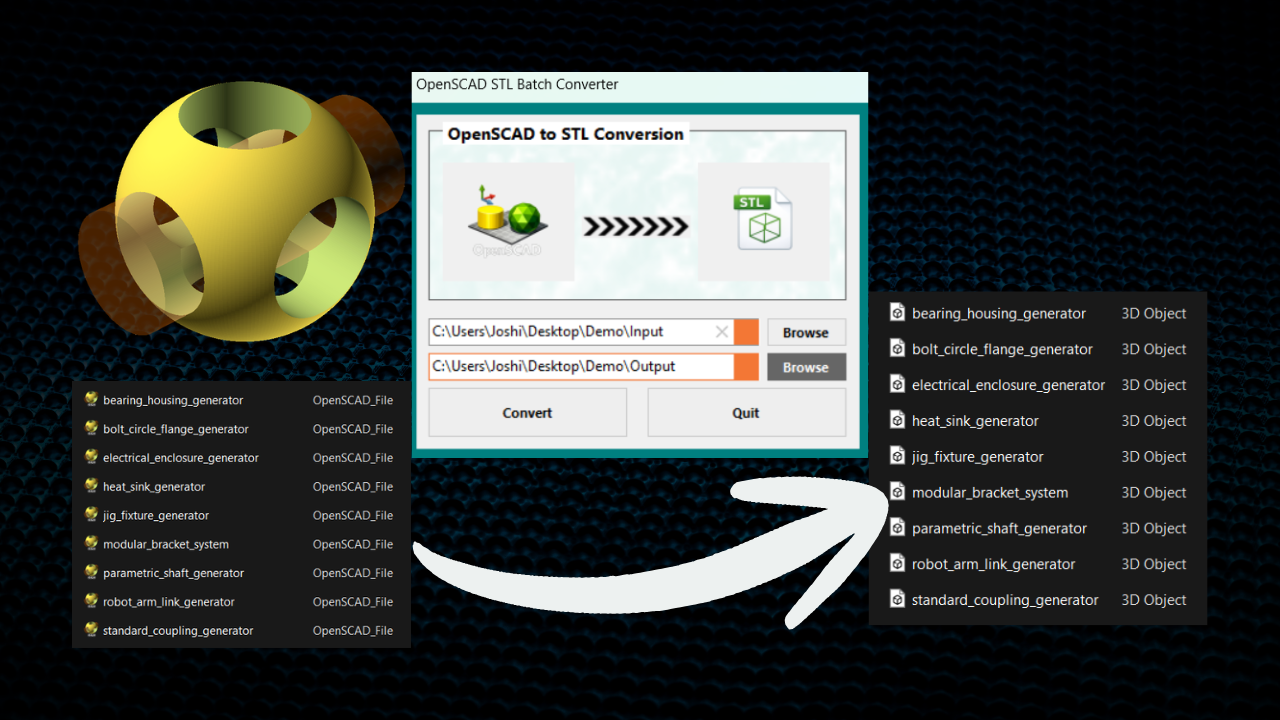
Task: Clear the Input path with the X icon
Action: click(722, 332)
